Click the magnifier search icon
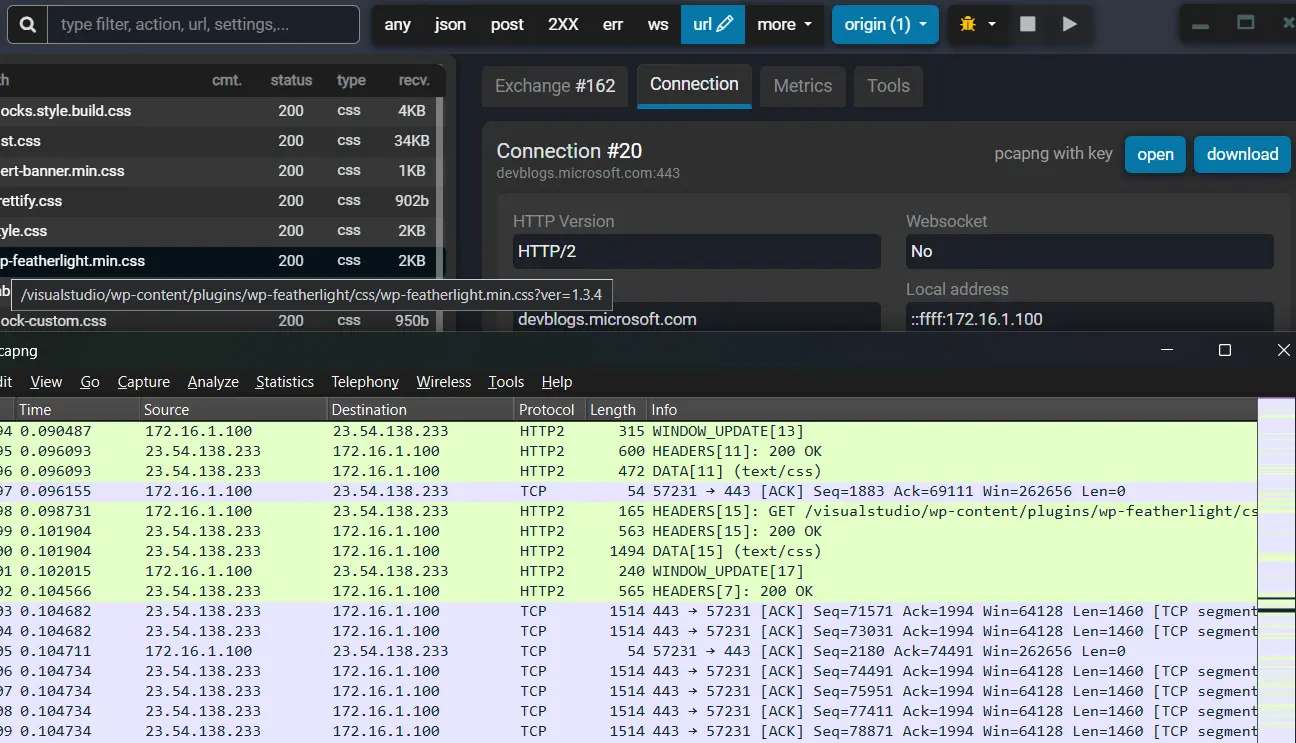The width and height of the screenshot is (1296, 743). (28, 24)
